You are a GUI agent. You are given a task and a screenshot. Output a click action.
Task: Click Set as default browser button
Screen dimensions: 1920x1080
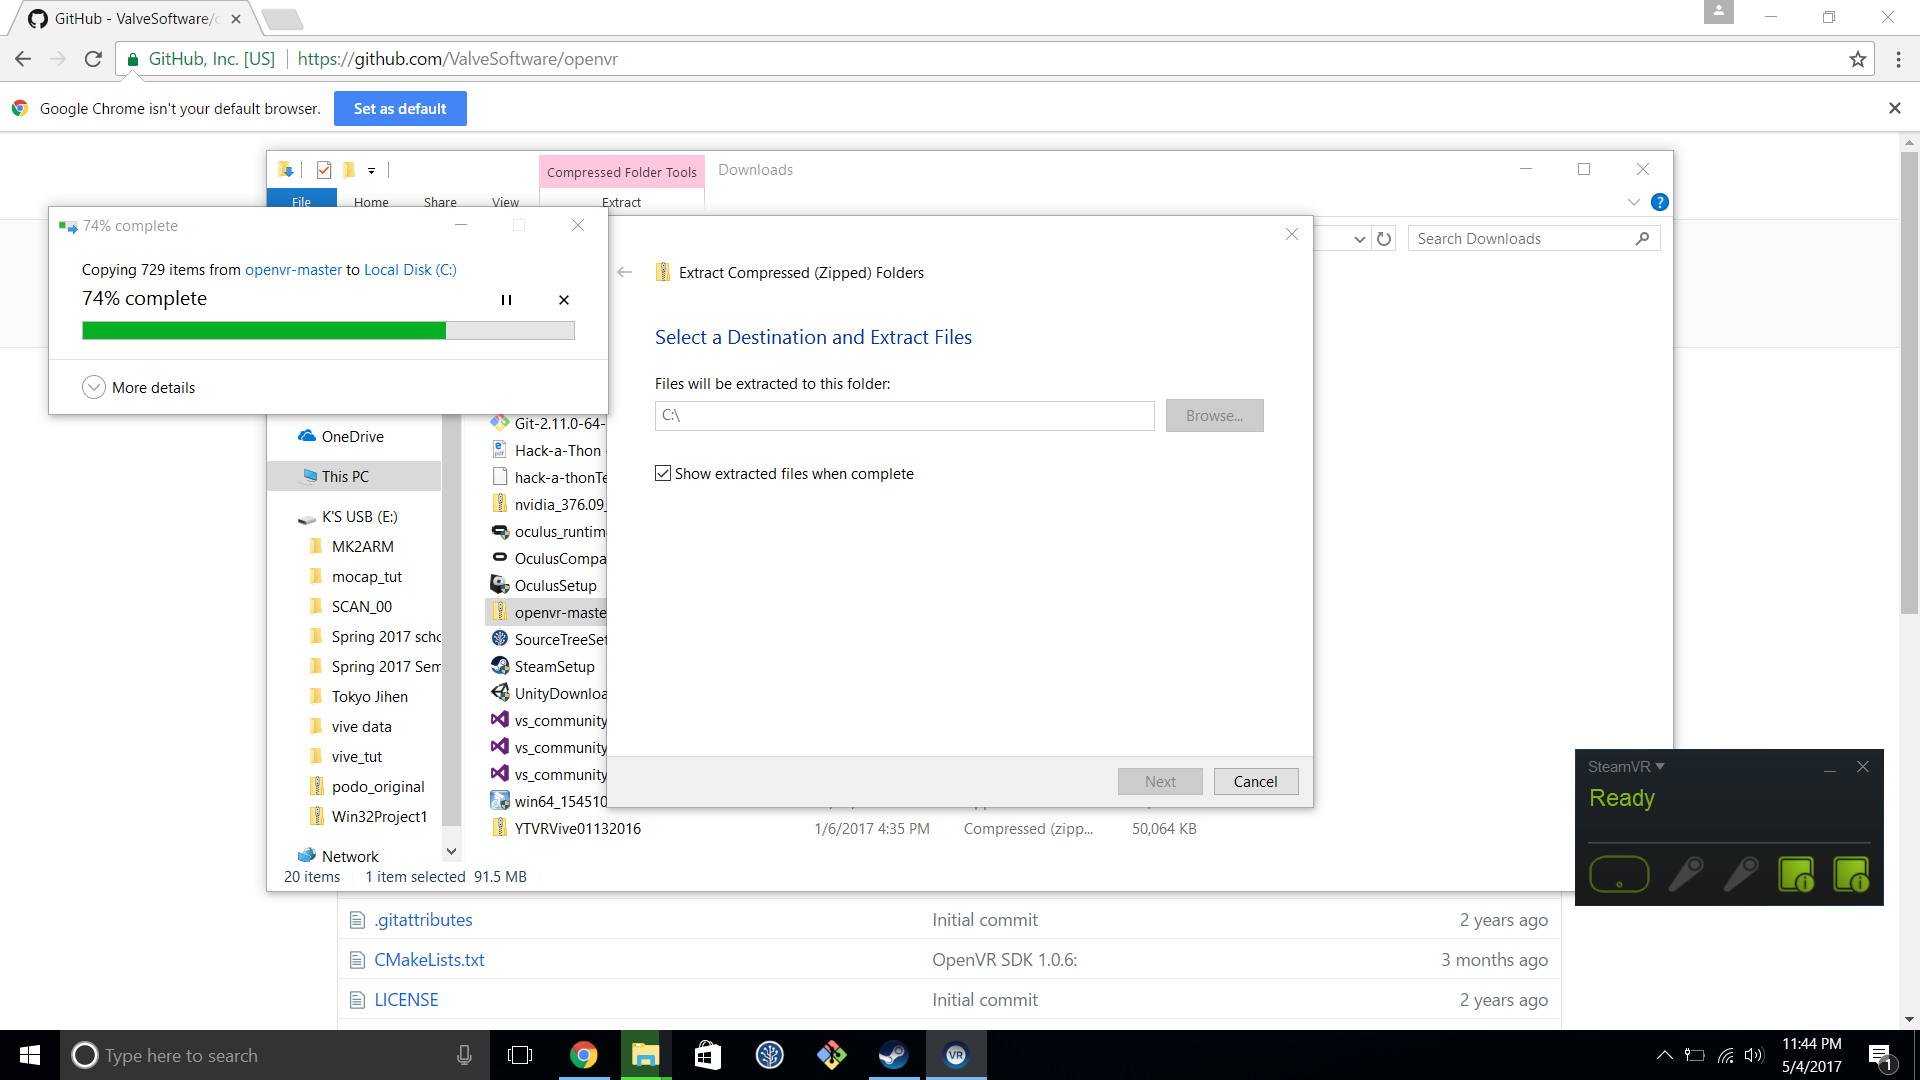(x=400, y=109)
